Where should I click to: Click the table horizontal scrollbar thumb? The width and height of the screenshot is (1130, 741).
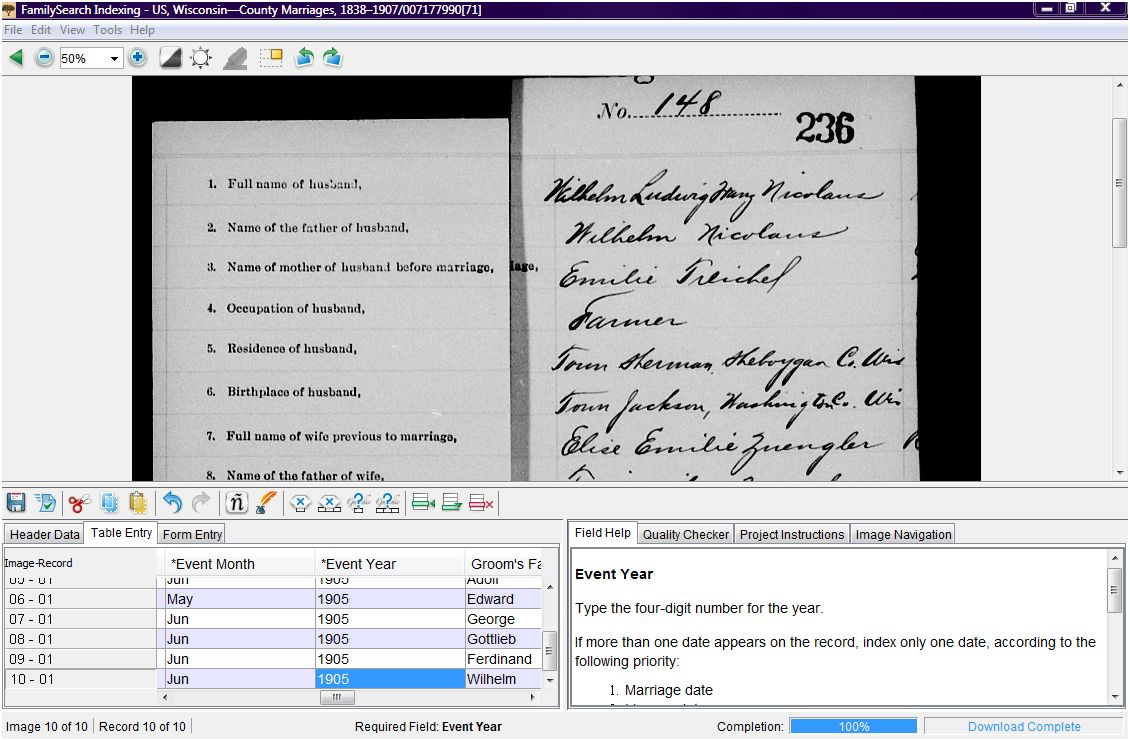(337, 697)
